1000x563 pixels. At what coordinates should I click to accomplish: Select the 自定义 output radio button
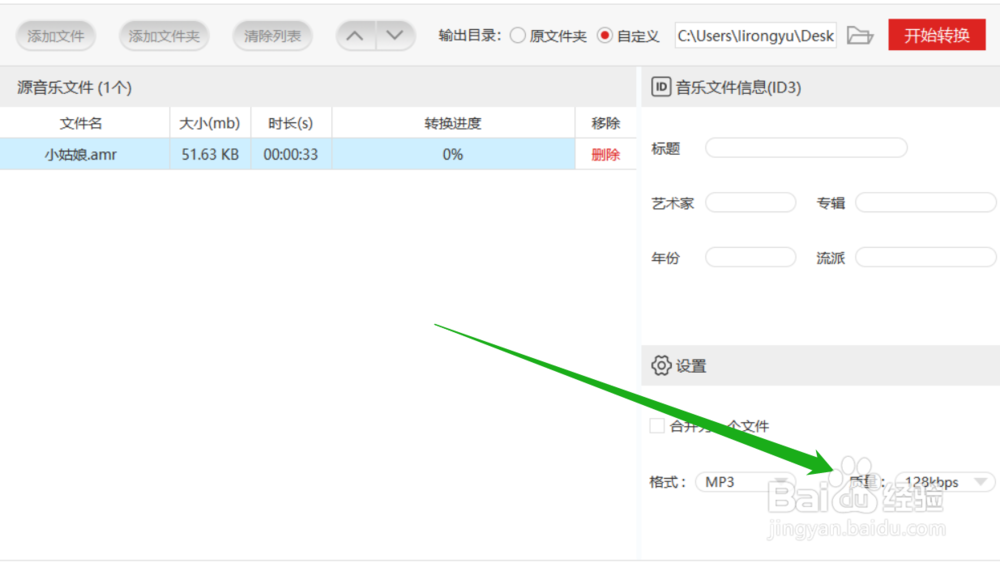click(x=605, y=36)
